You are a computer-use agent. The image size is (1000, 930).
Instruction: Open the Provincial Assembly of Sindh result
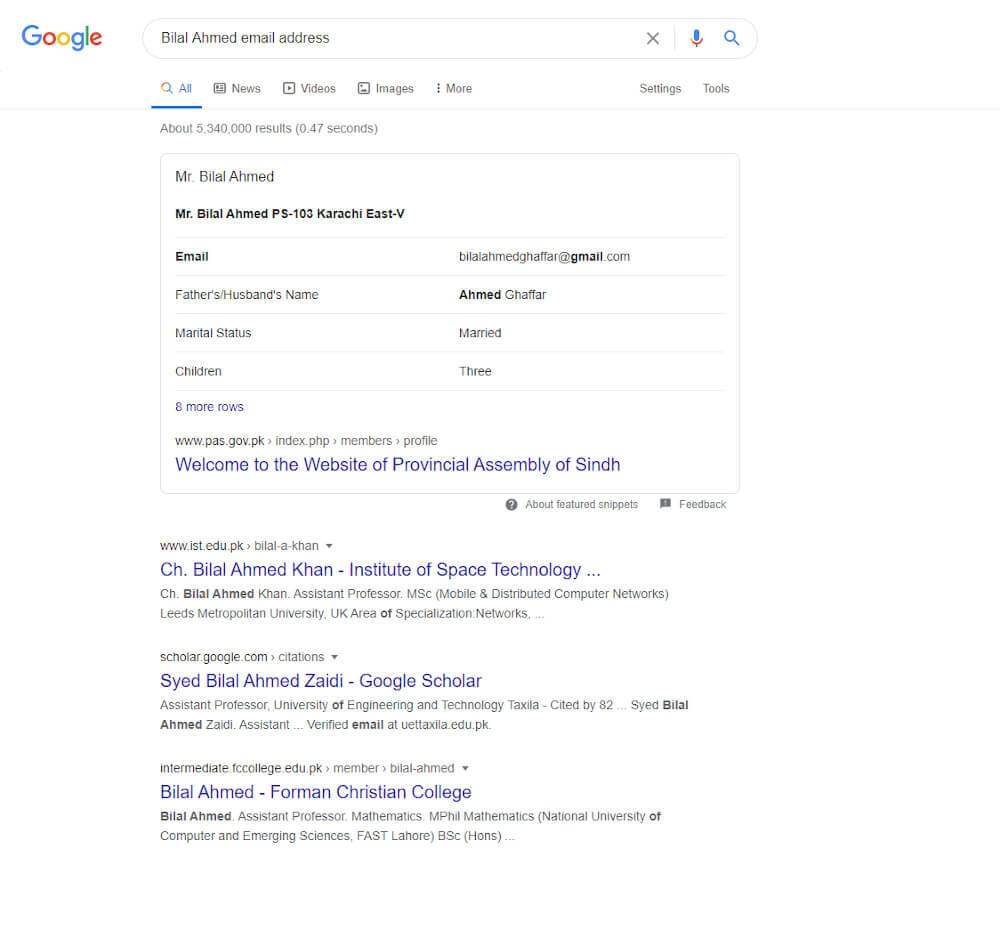click(x=397, y=464)
